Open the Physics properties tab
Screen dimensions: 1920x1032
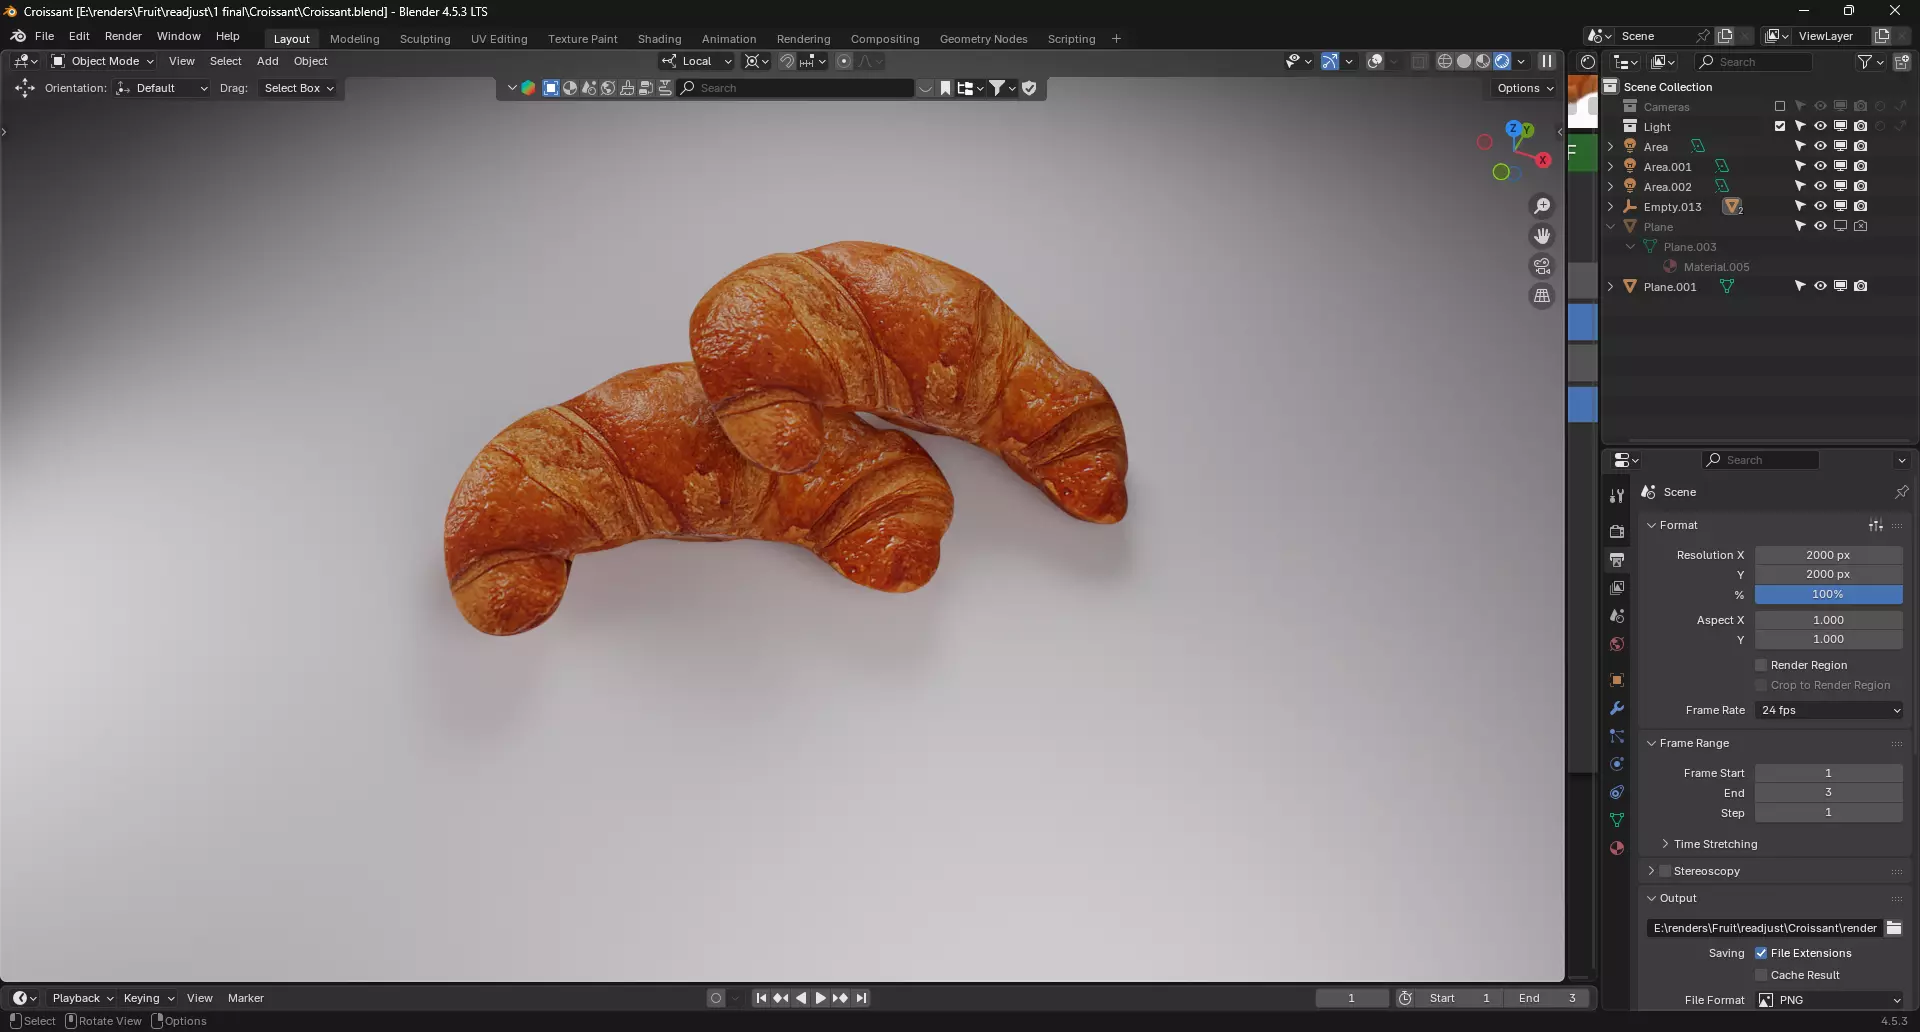coord(1617,764)
